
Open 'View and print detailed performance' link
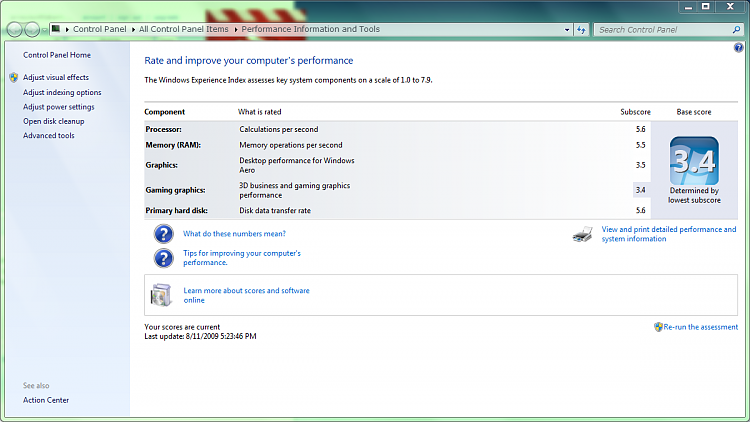(669, 234)
